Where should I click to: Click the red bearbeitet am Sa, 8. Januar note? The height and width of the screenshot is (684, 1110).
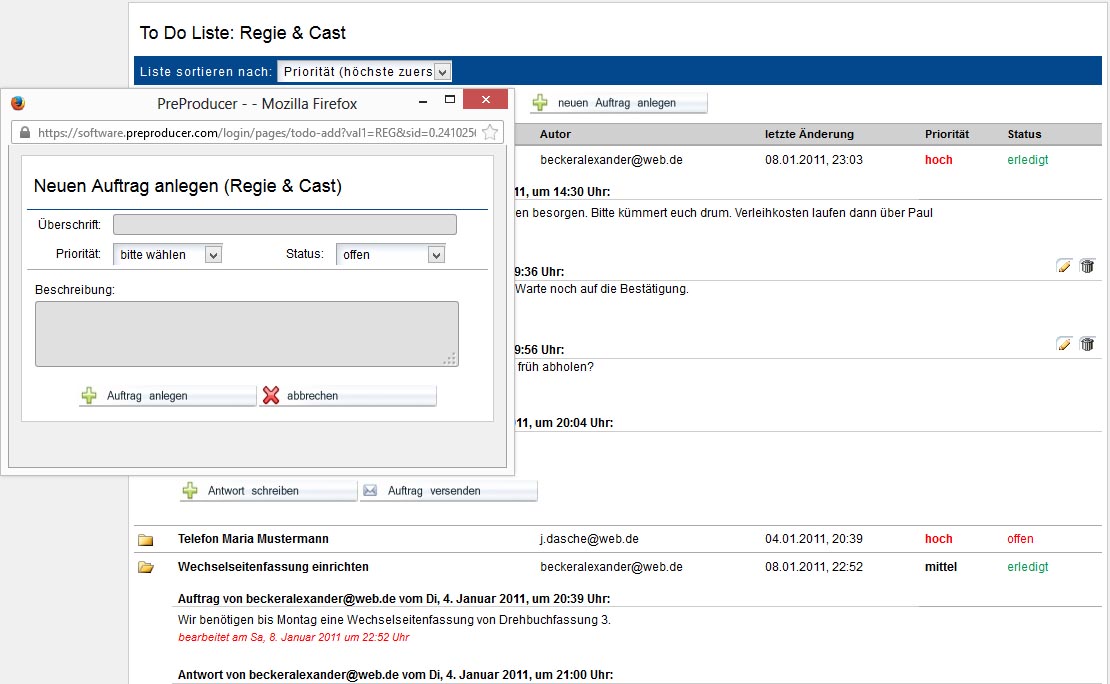[x=294, y=637]
